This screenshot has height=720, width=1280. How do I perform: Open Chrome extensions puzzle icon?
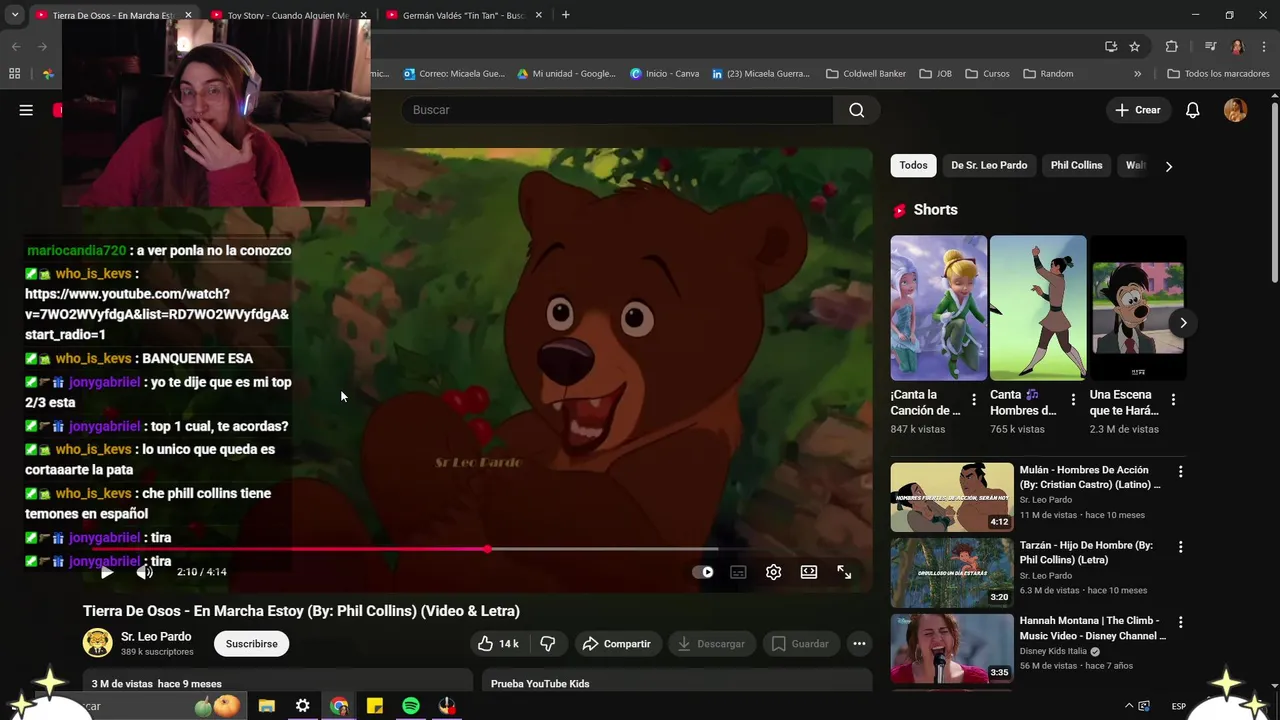(x=1172, y=46)
